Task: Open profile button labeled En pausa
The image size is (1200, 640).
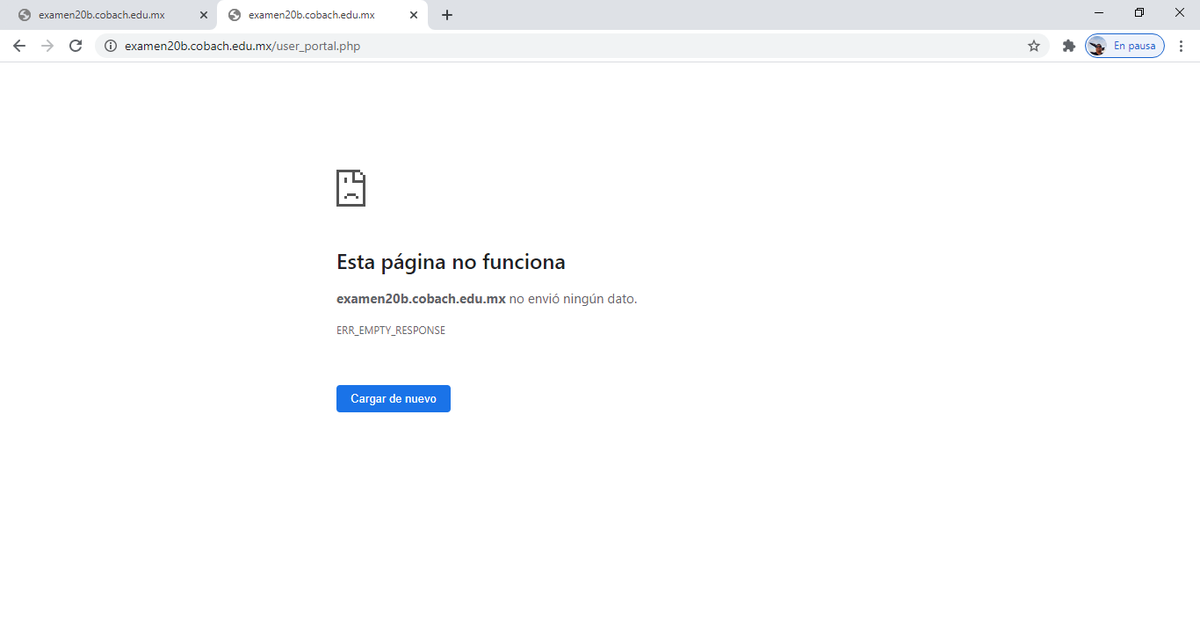Action: 1125,46
